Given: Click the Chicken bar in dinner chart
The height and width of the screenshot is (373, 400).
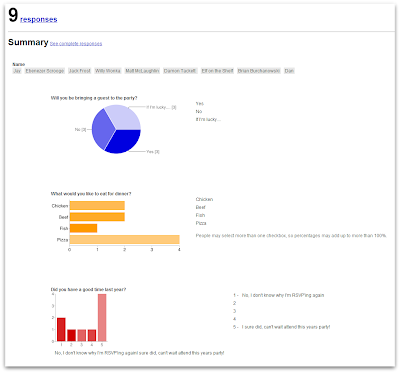Looking at the screenshot, I should click(x=97, y=206).
